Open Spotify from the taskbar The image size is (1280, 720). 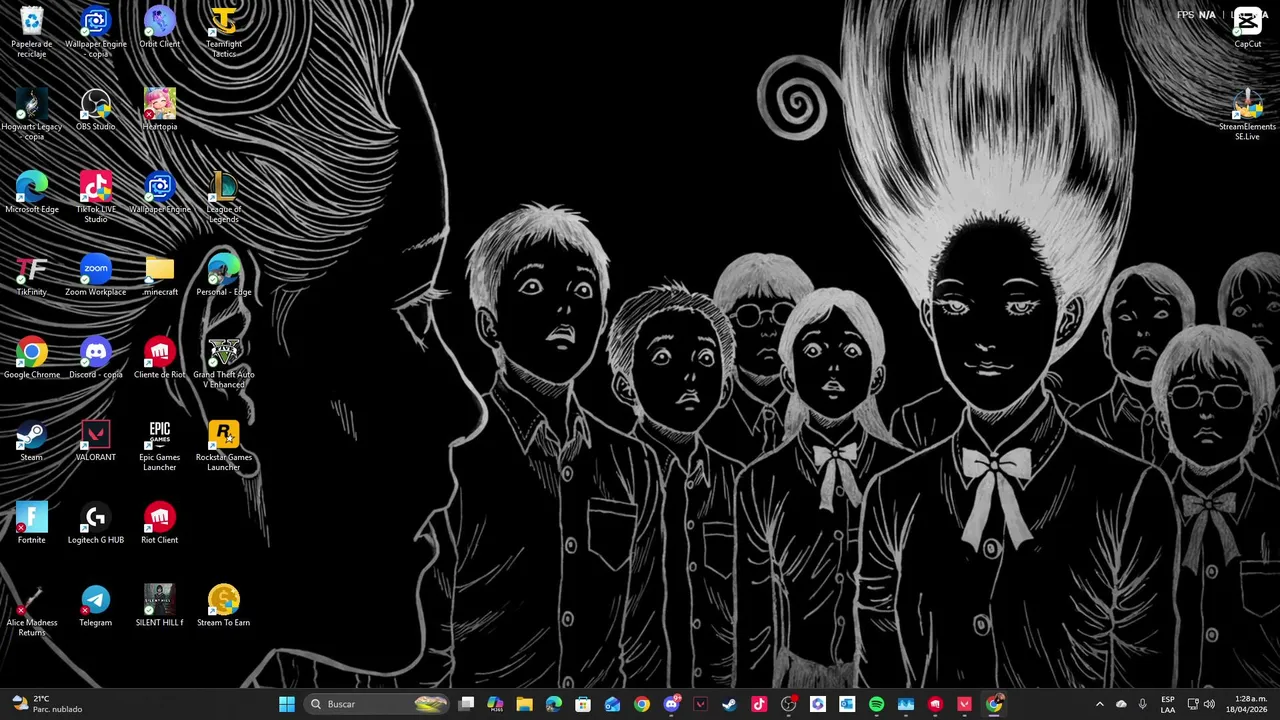876,704
